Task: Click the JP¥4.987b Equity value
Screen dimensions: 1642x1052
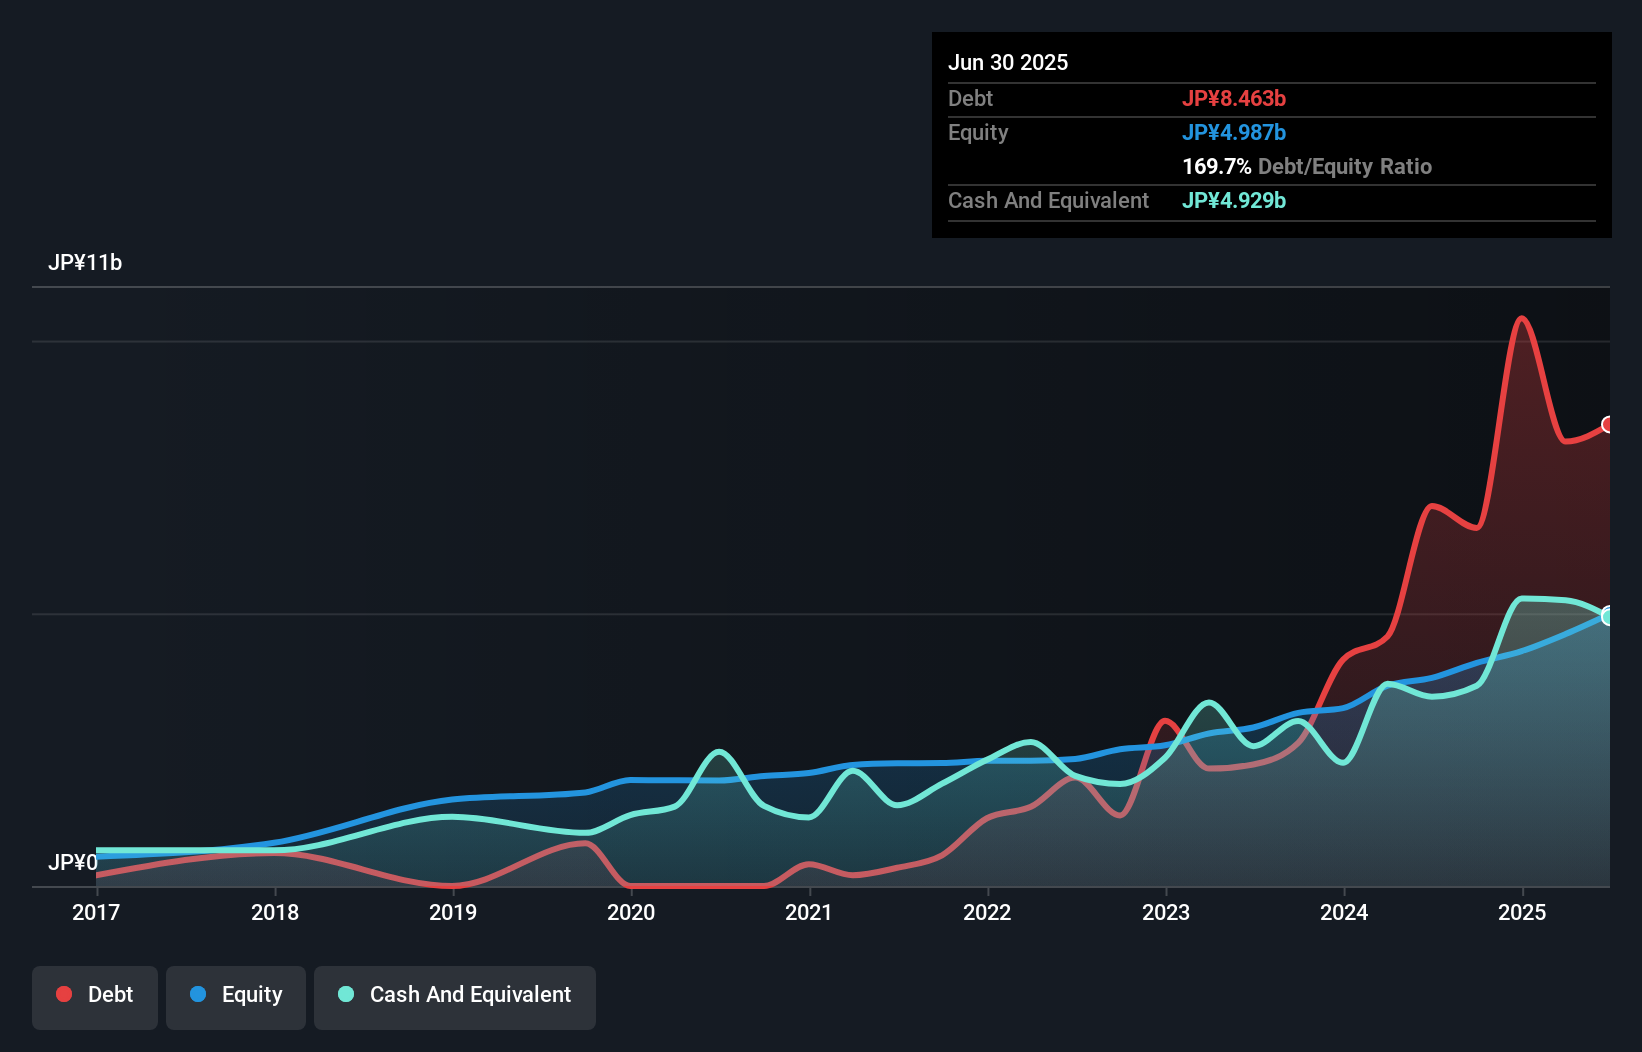Action: (x=1235, y=131)
